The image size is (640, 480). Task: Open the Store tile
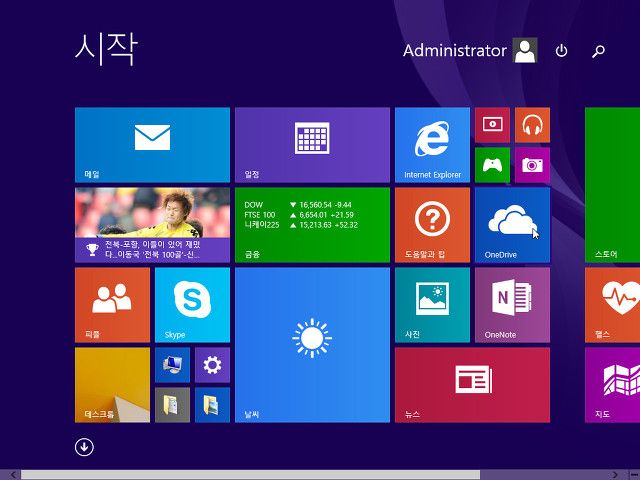pos(612,185)
